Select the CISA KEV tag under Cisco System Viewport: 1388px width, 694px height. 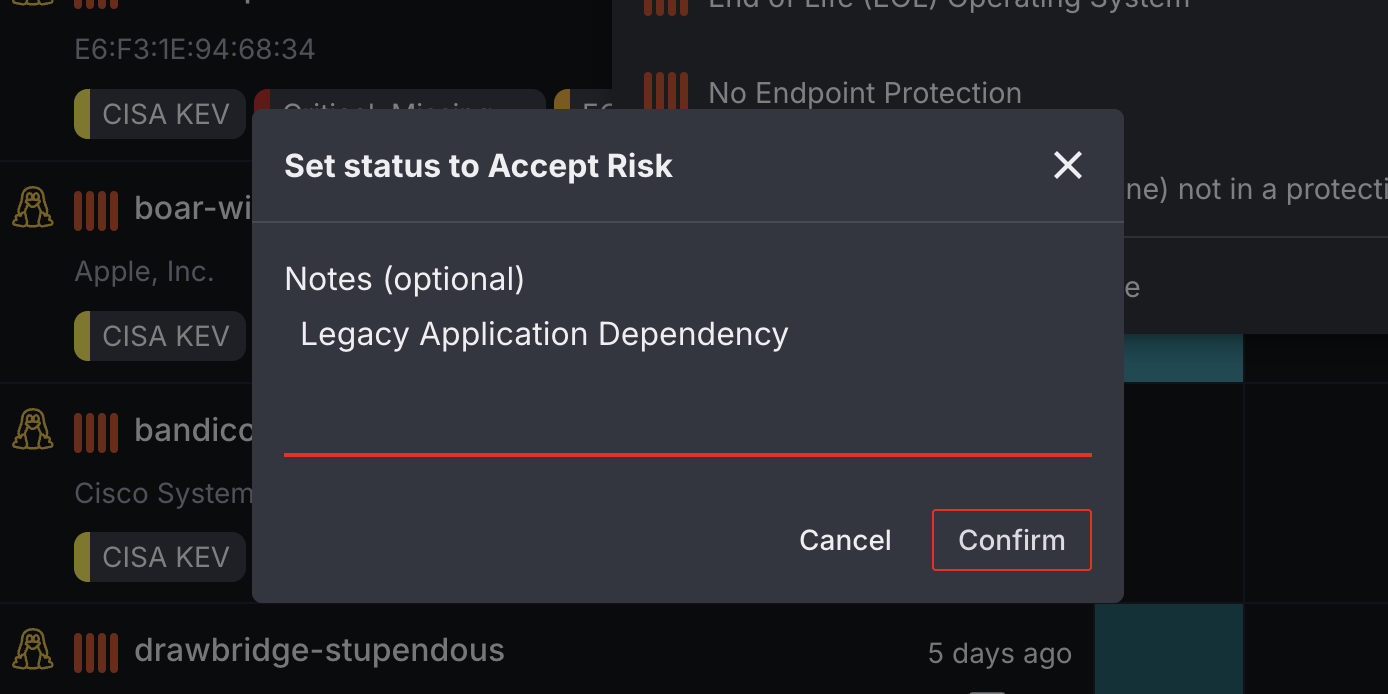[x=160, y=556]
